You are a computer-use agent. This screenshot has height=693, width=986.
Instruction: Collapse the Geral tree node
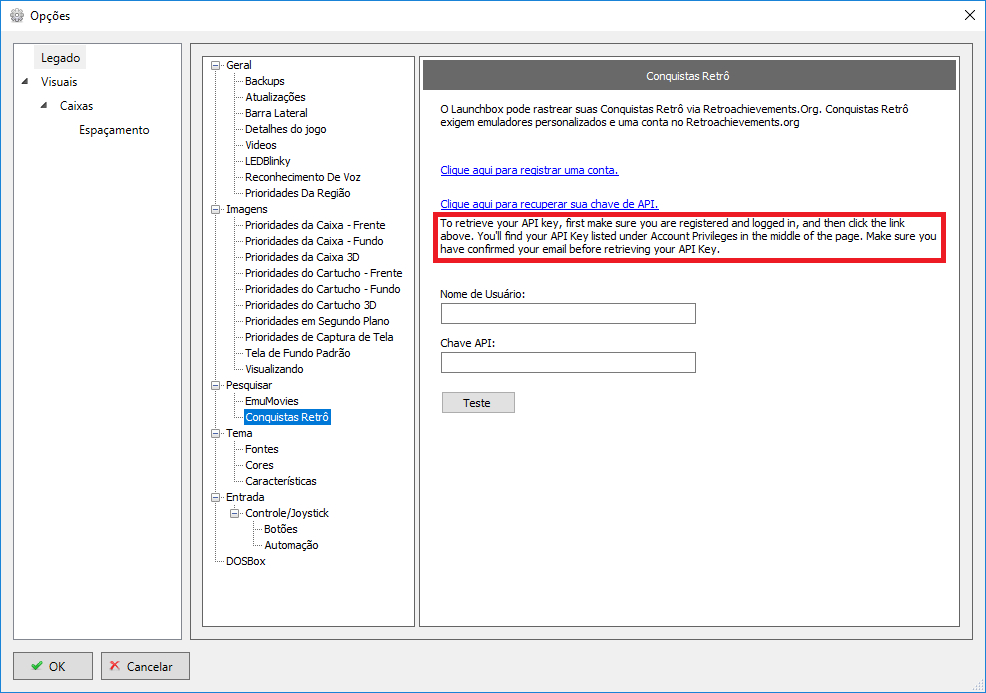216,65
